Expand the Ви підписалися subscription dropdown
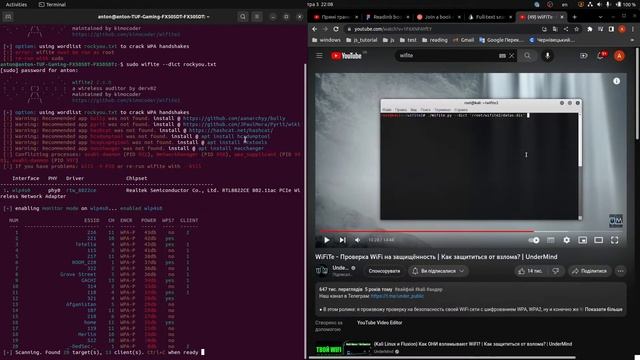The height and width of the screenshot is (360, 640). pyautogui.click(x=438, y=271)
